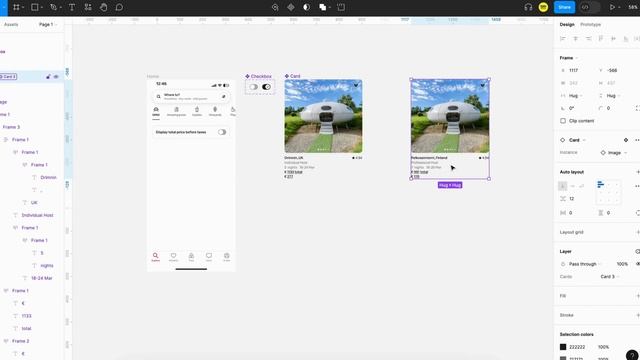The image size is (640, 360).
Task: Click the Align left icon
Action: [x=563, y=38]
